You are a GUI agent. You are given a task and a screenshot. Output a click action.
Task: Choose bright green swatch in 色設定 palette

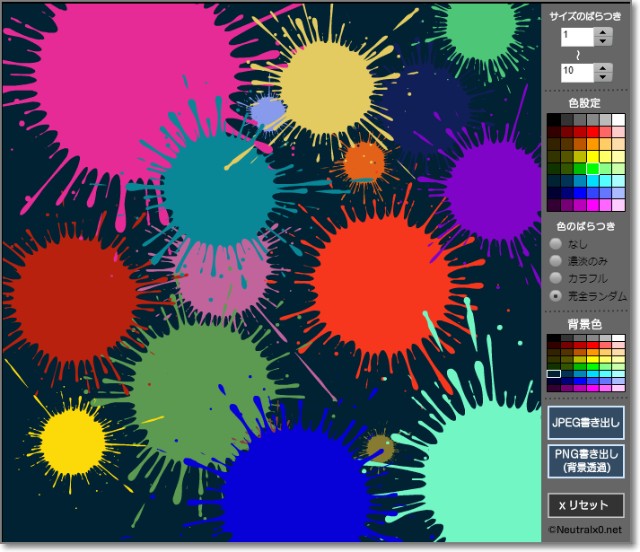pos(593,168)
